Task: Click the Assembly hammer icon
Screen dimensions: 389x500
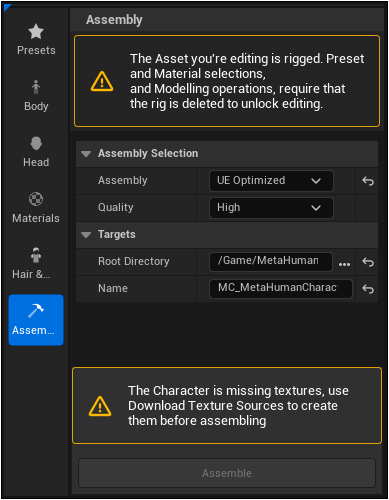Action: tap(36, 311)
